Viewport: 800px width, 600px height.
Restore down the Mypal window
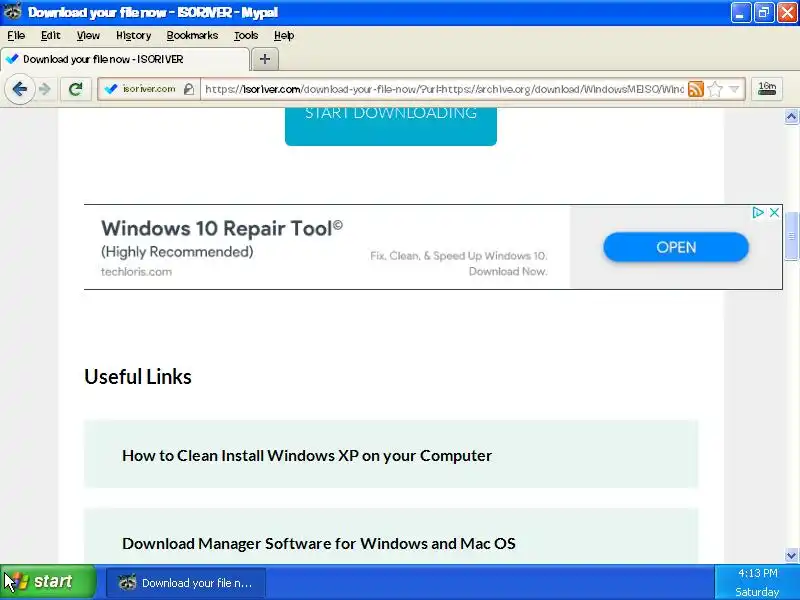click(x=764, y=12)
